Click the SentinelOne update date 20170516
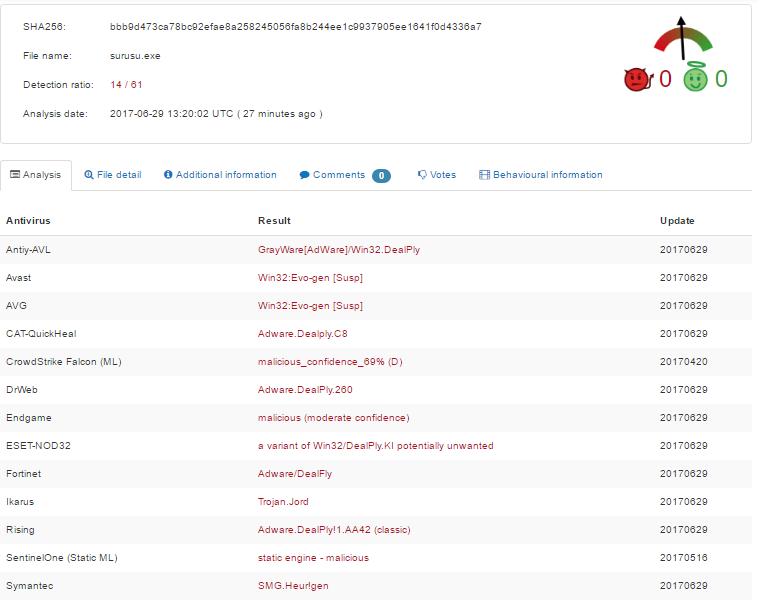The image size is (758, 600). click(684, 558)
